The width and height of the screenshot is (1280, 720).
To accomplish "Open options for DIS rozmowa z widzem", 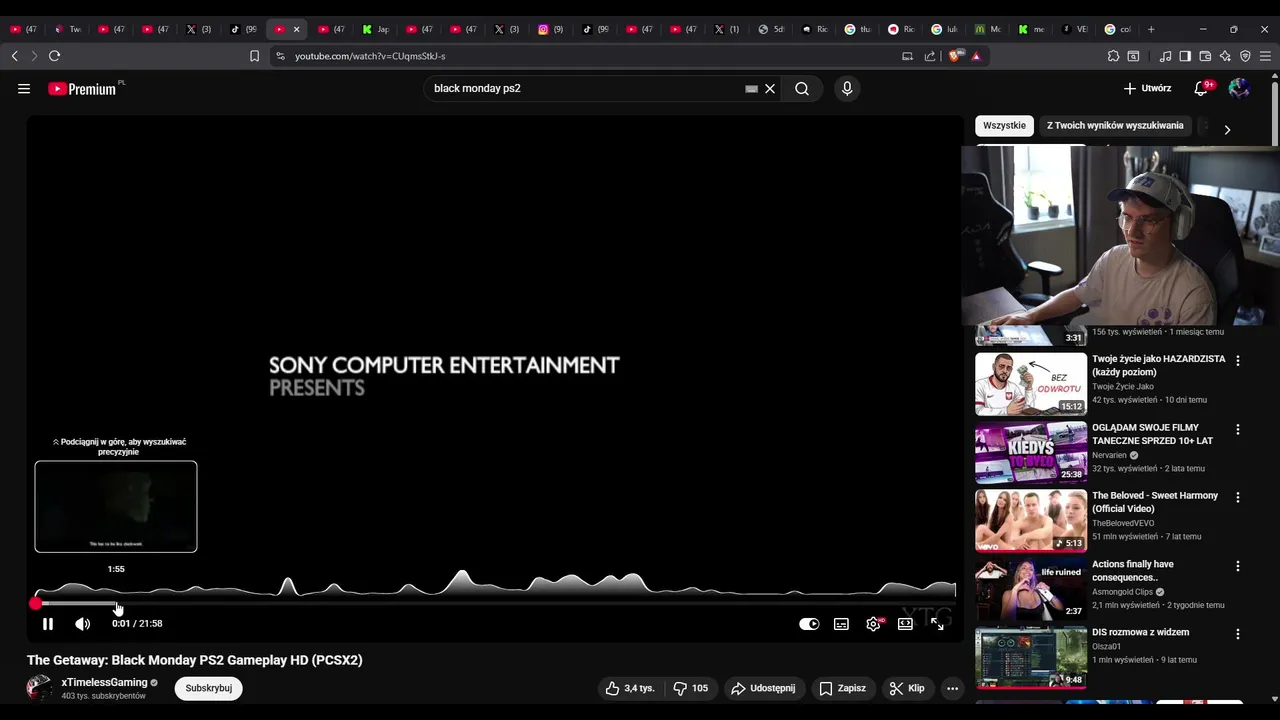I will [1237, 634].
